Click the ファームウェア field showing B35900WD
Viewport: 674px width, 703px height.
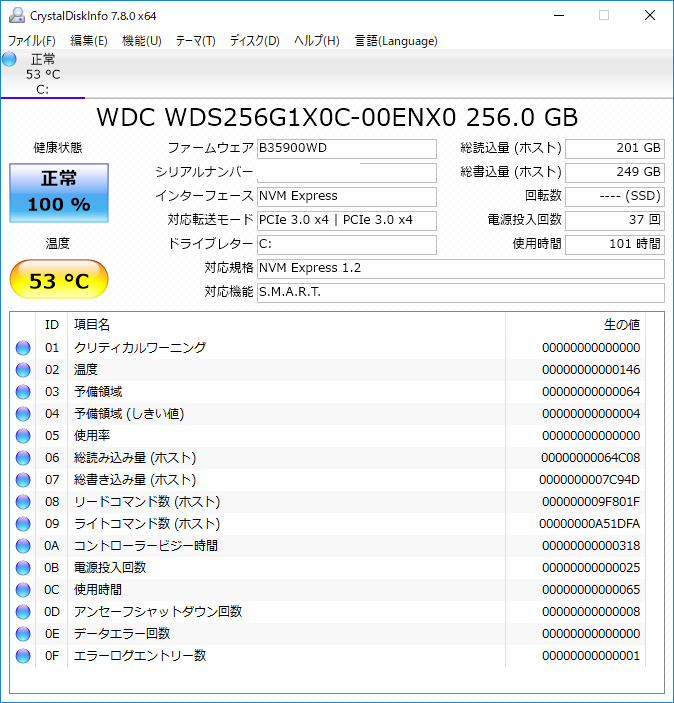pos(346,149)
